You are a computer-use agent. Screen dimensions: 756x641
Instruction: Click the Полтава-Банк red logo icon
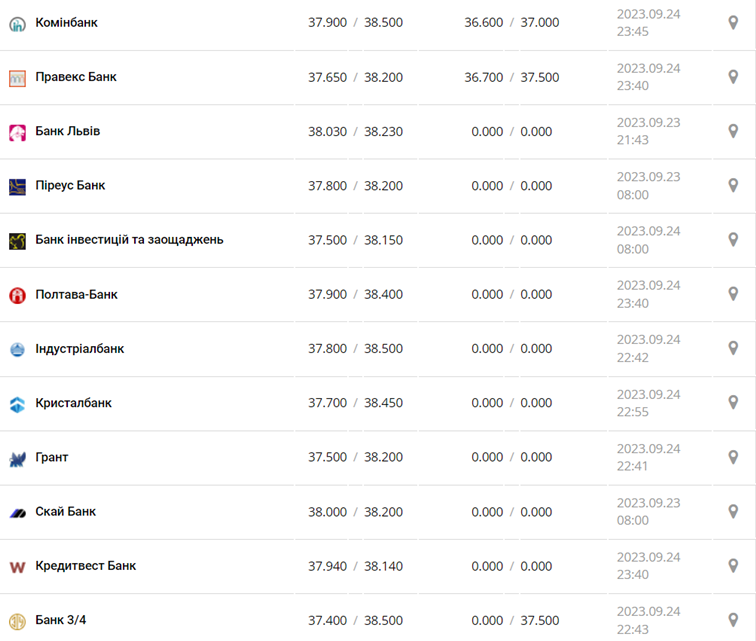pos(17,295)
